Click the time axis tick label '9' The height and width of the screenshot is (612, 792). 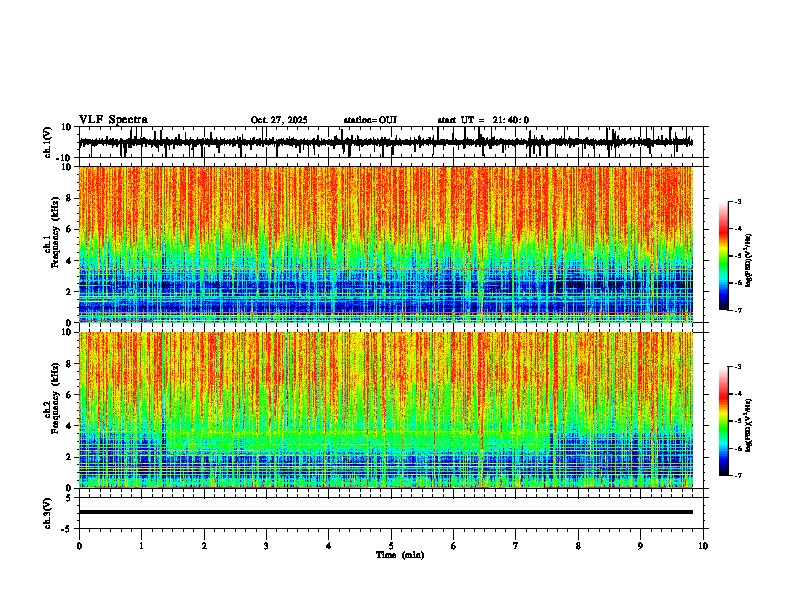[x=640, y=546]
